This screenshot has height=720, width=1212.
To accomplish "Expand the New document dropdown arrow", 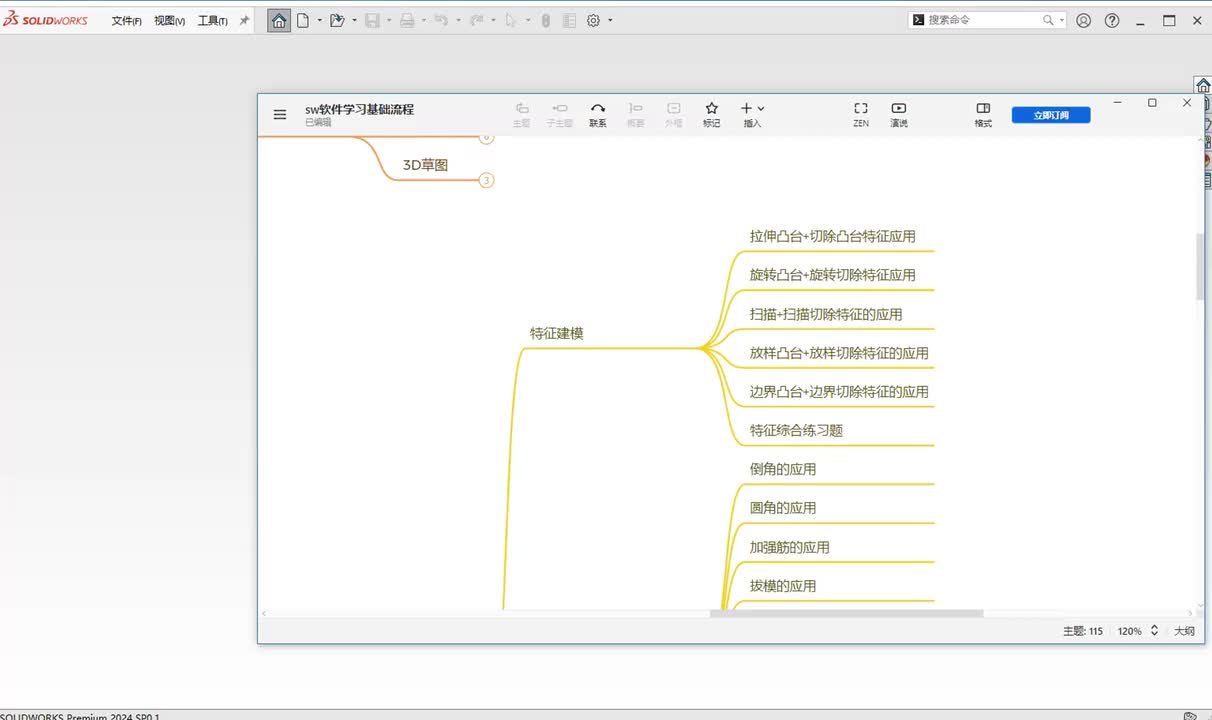I will click(x=320, y=20).
